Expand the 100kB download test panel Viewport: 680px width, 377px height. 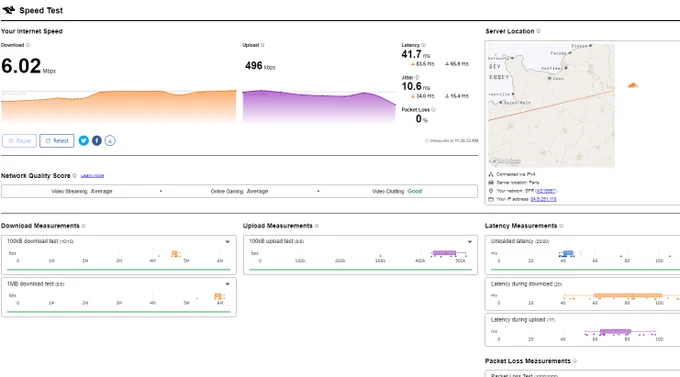tap(227, 242)
